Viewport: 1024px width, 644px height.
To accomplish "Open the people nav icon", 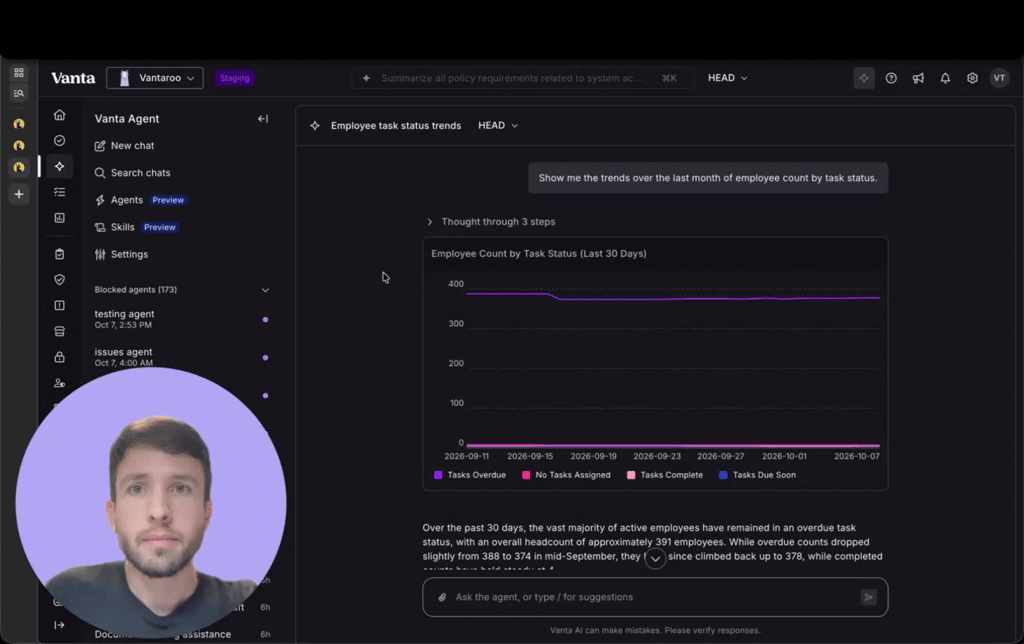I will [x=59, y=383].
